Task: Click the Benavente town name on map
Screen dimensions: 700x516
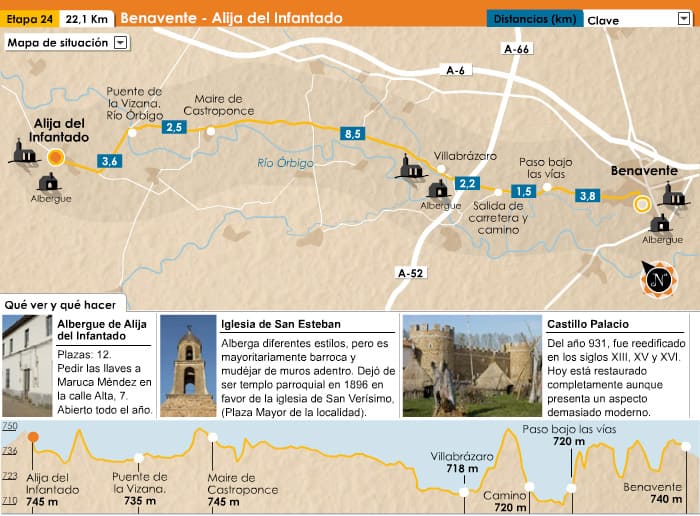Action: 644,171
